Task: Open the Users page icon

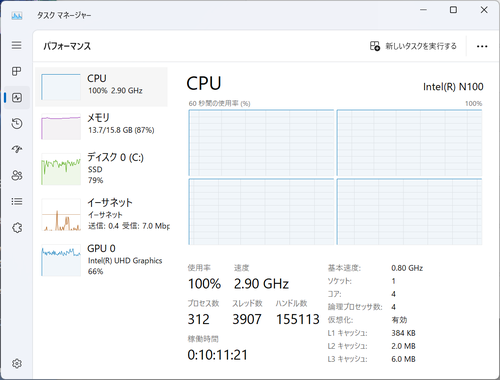Action: (17, 175)
